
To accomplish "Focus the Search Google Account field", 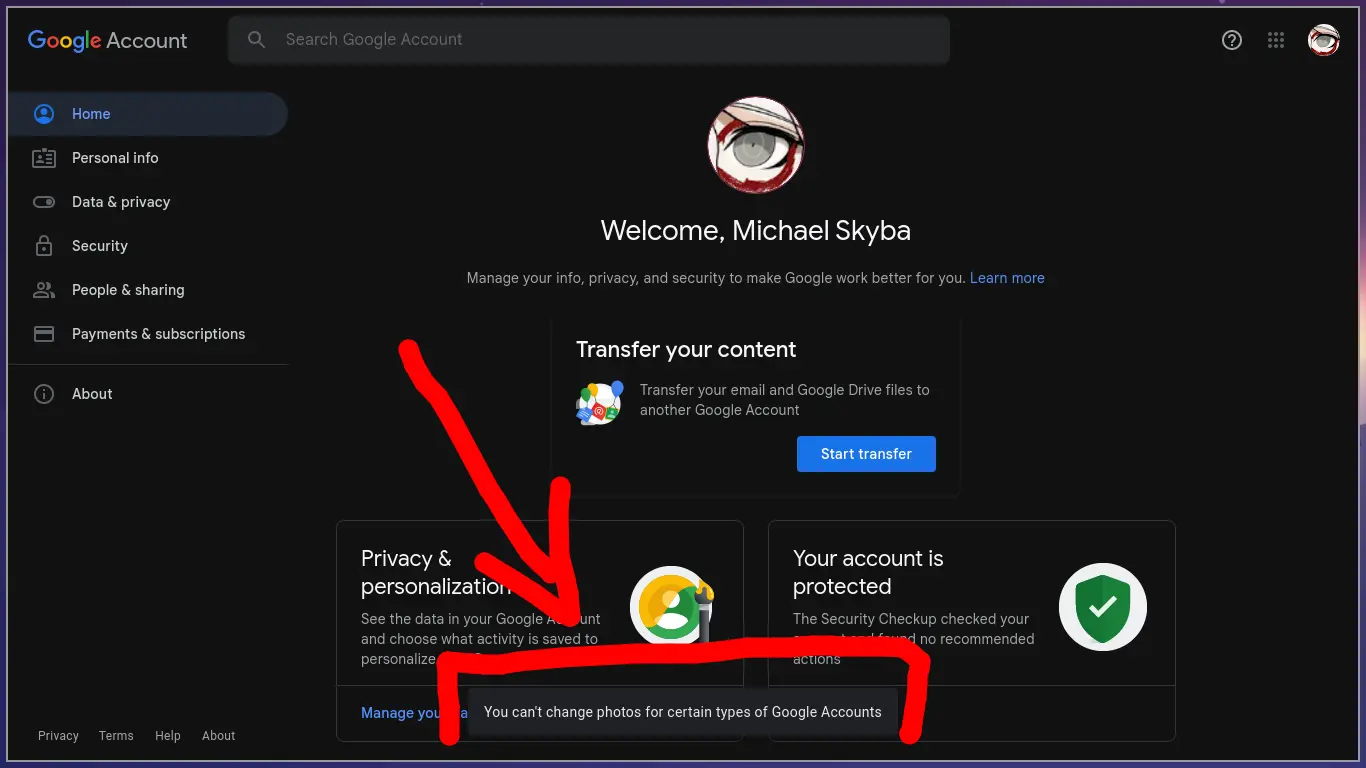I will pyautogui.click(x=589, y=40).
